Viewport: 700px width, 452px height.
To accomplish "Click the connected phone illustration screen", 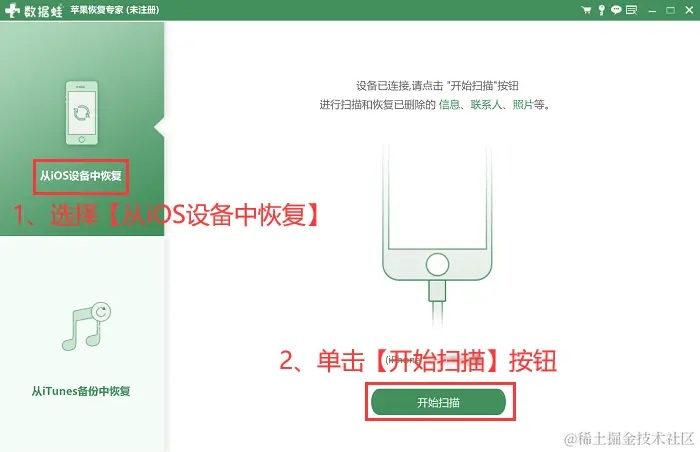I will coord(437,197).
